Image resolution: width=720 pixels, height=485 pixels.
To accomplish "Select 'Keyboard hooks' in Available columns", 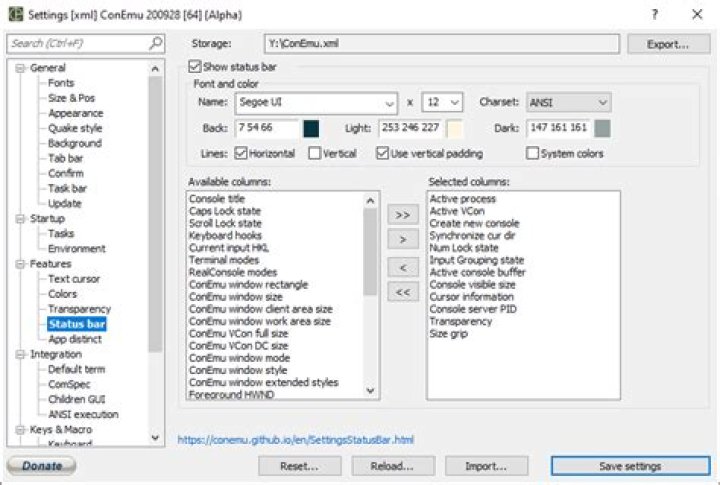I will point(225,236).
